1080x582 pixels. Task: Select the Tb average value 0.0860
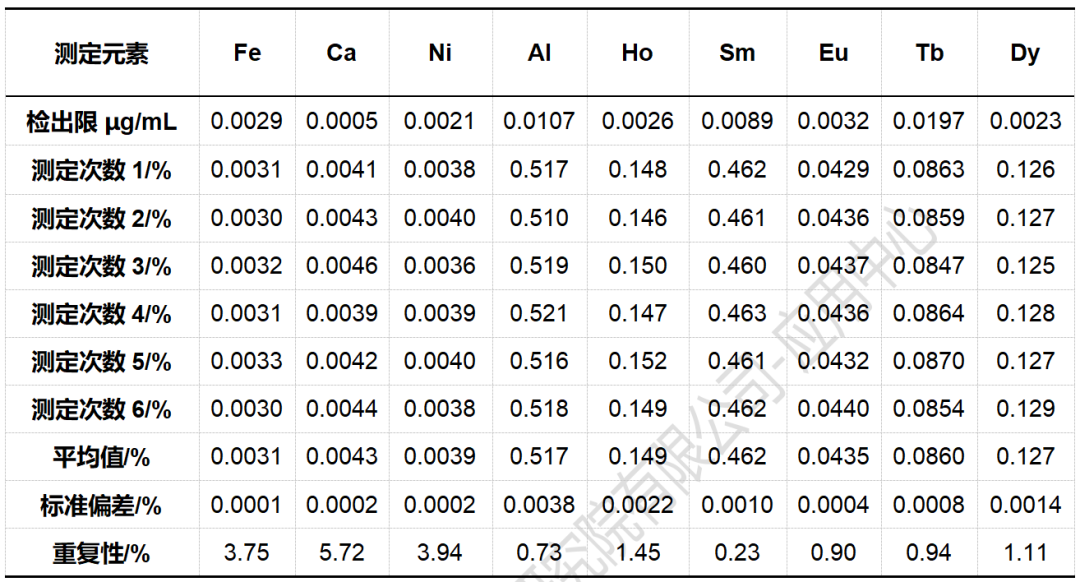pos(929,457)
